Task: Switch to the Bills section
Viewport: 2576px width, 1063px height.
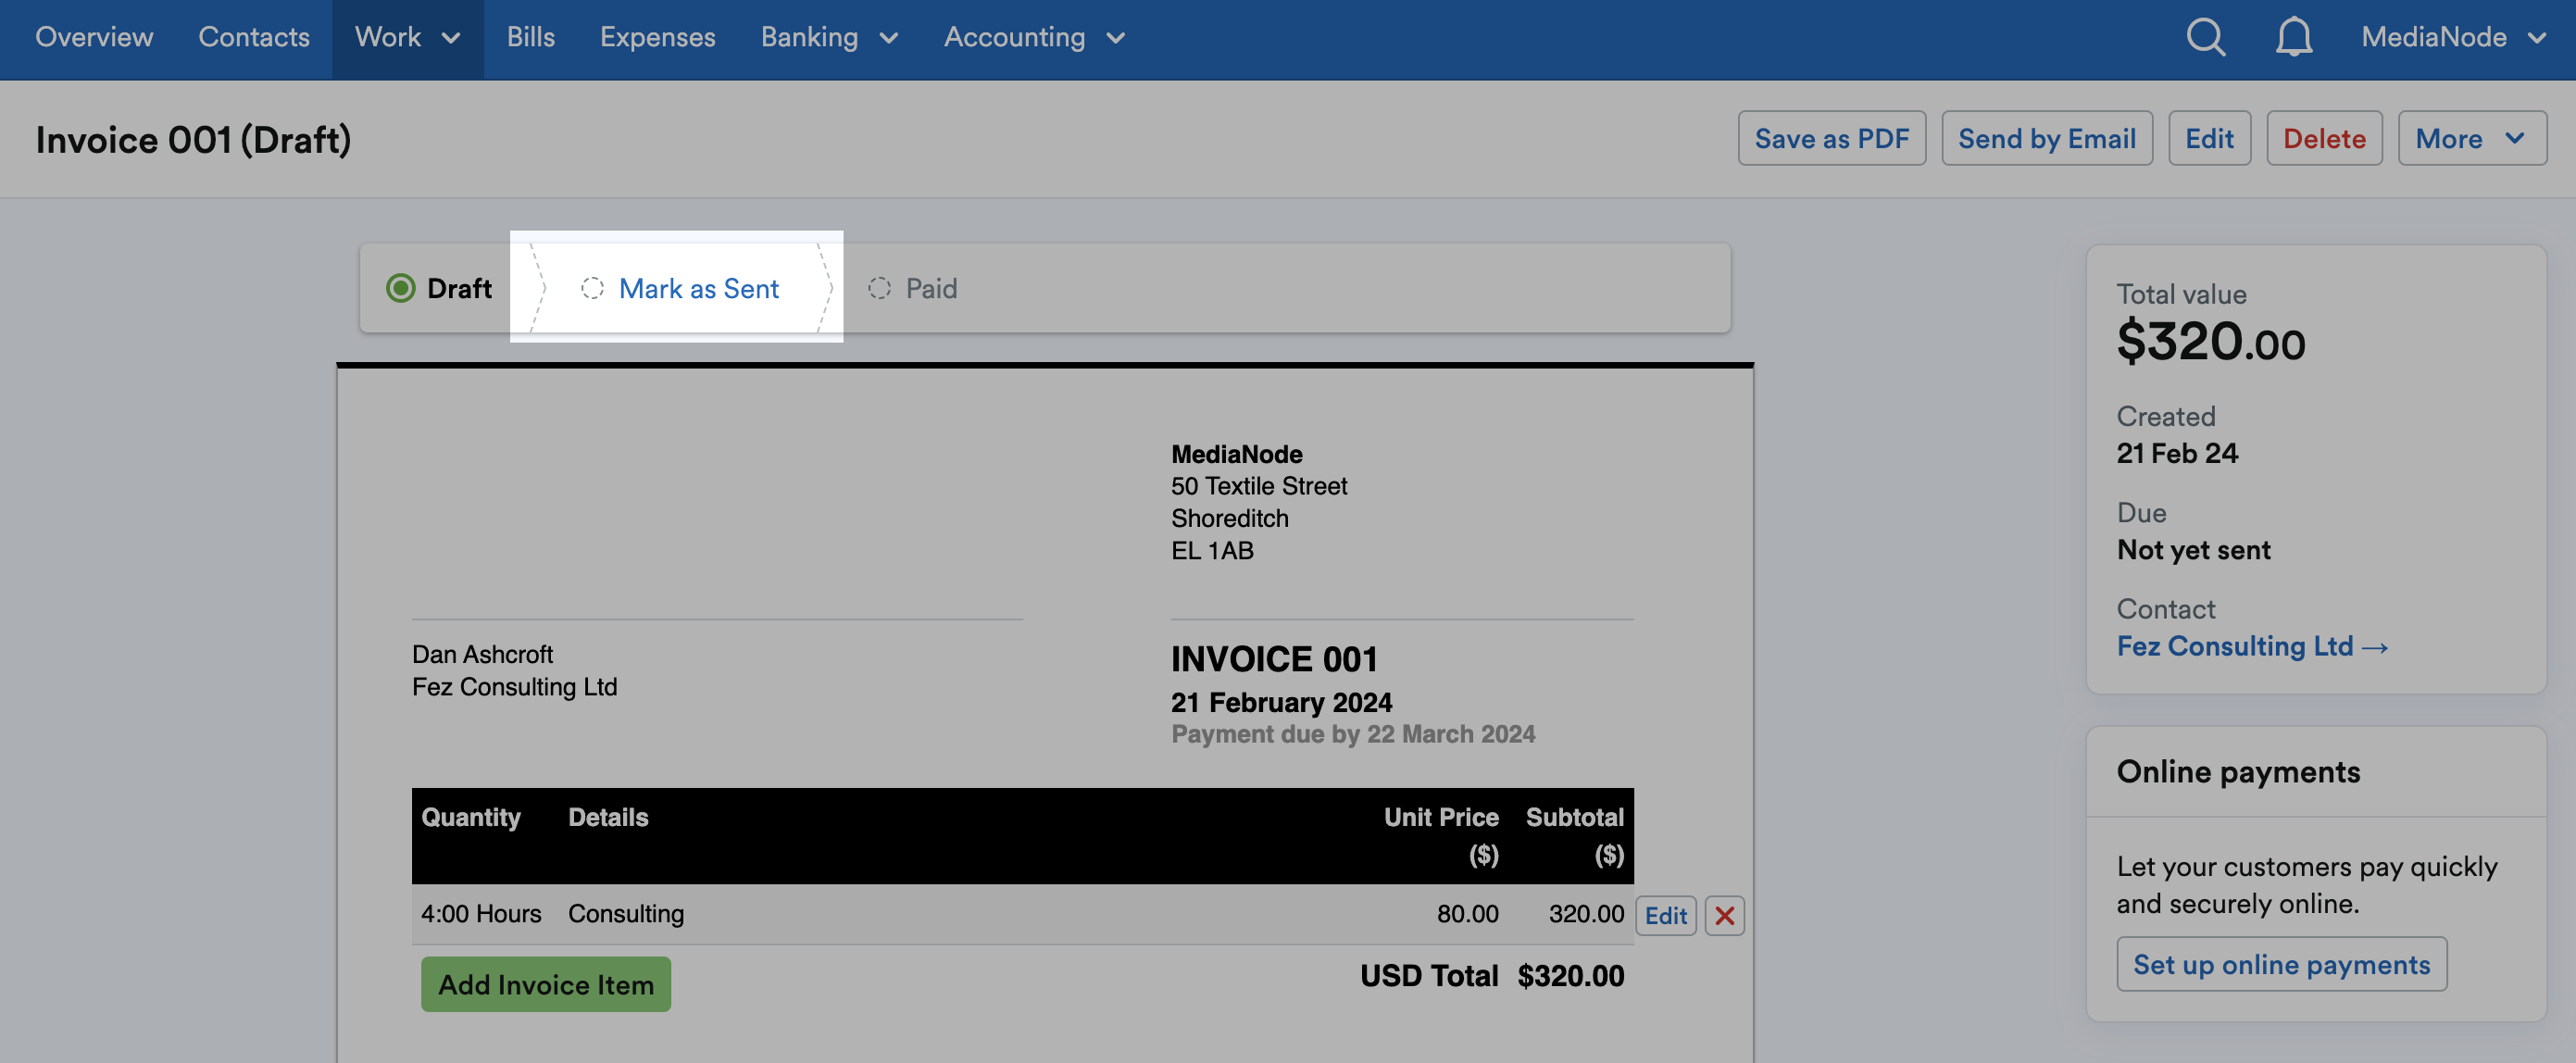Action: [531, 37]
